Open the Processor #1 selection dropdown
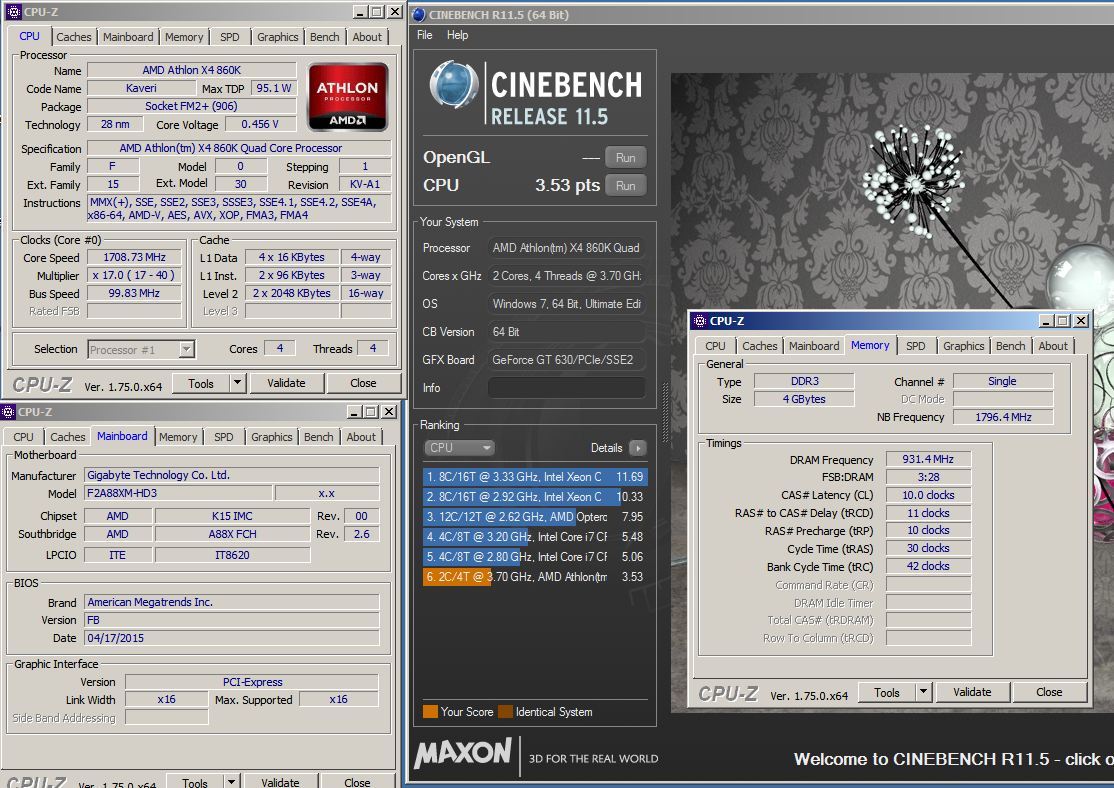The image size is (1114, 788). [141, 350]
